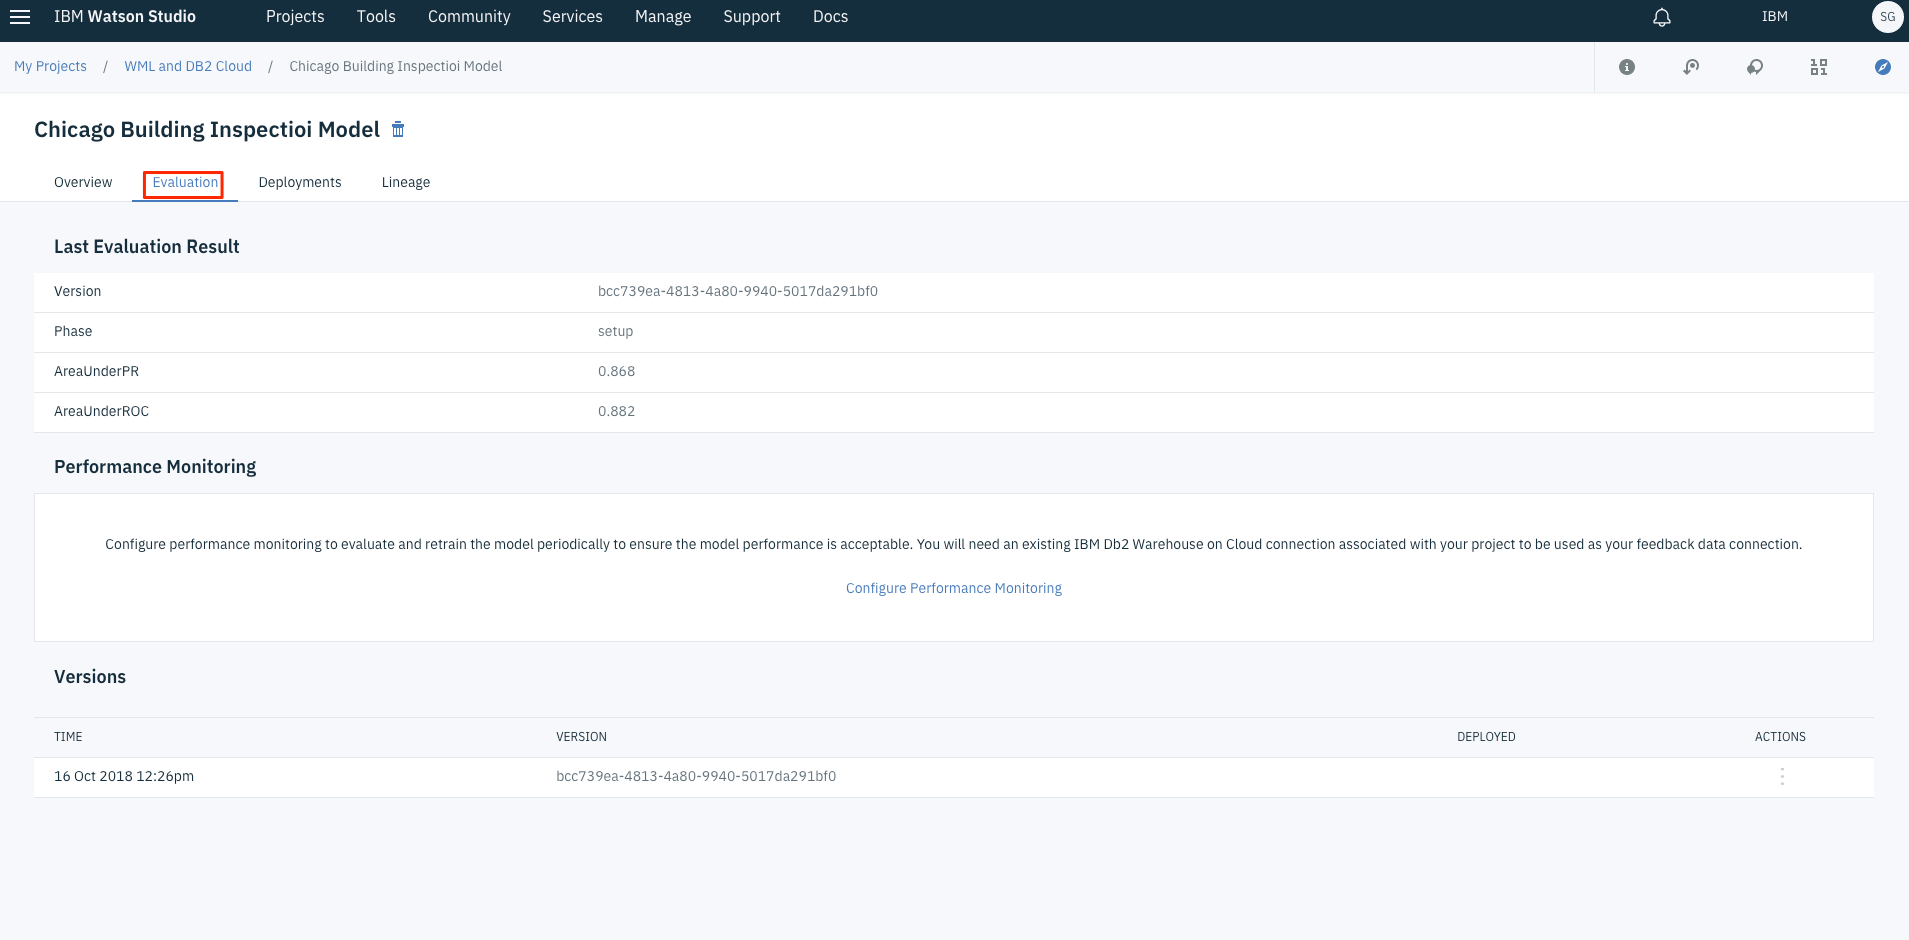This screenshot has height=940, width=1909.
Task: Open the Manage menu
Action: click(x=663, y=17)
